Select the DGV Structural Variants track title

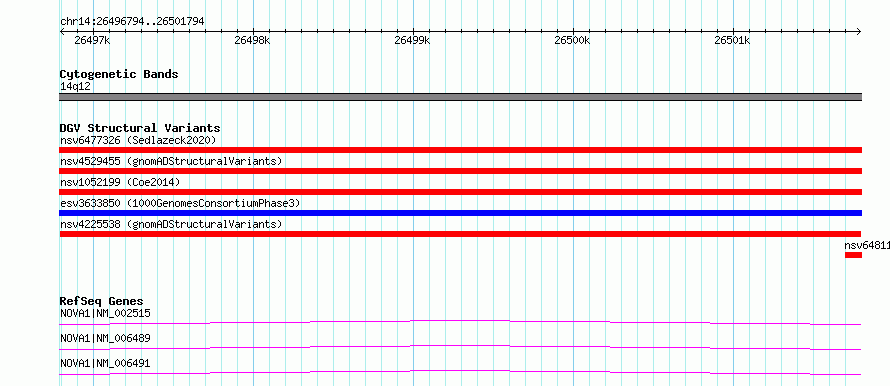140,128
